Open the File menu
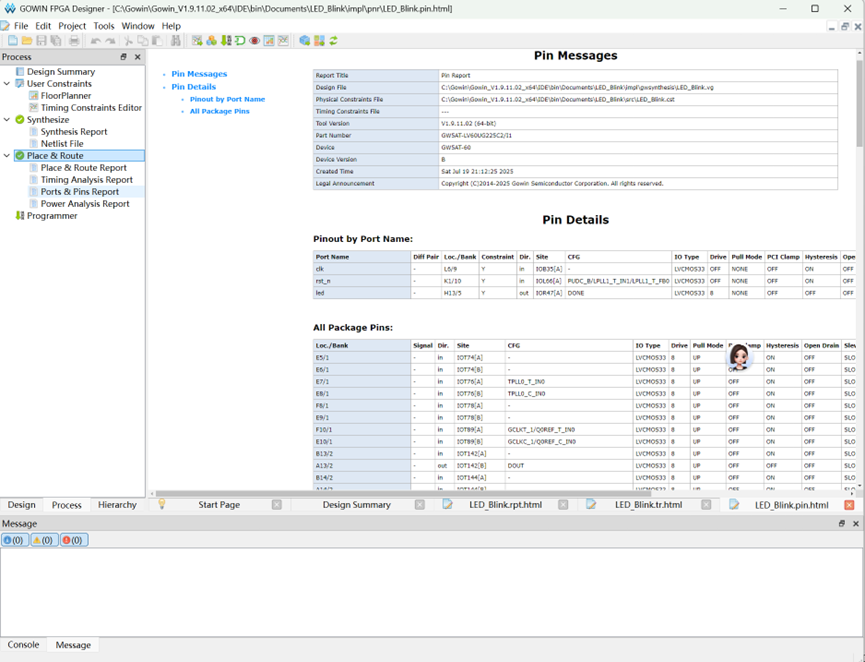This screenshot has width=865, height=662. (21, 26)
